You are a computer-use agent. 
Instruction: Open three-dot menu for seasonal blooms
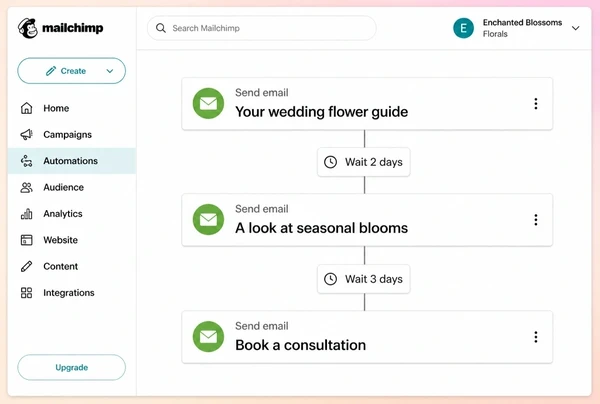click(536, 220)
